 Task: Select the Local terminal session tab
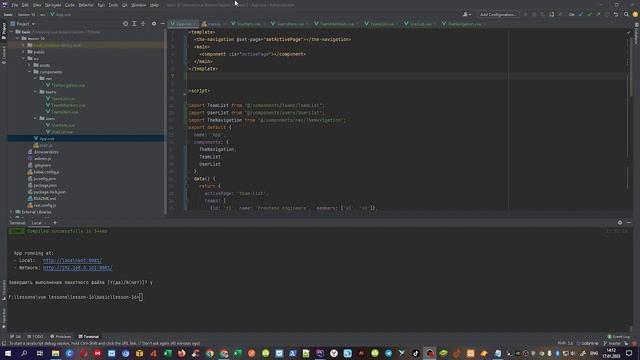(x=37, y=223)
